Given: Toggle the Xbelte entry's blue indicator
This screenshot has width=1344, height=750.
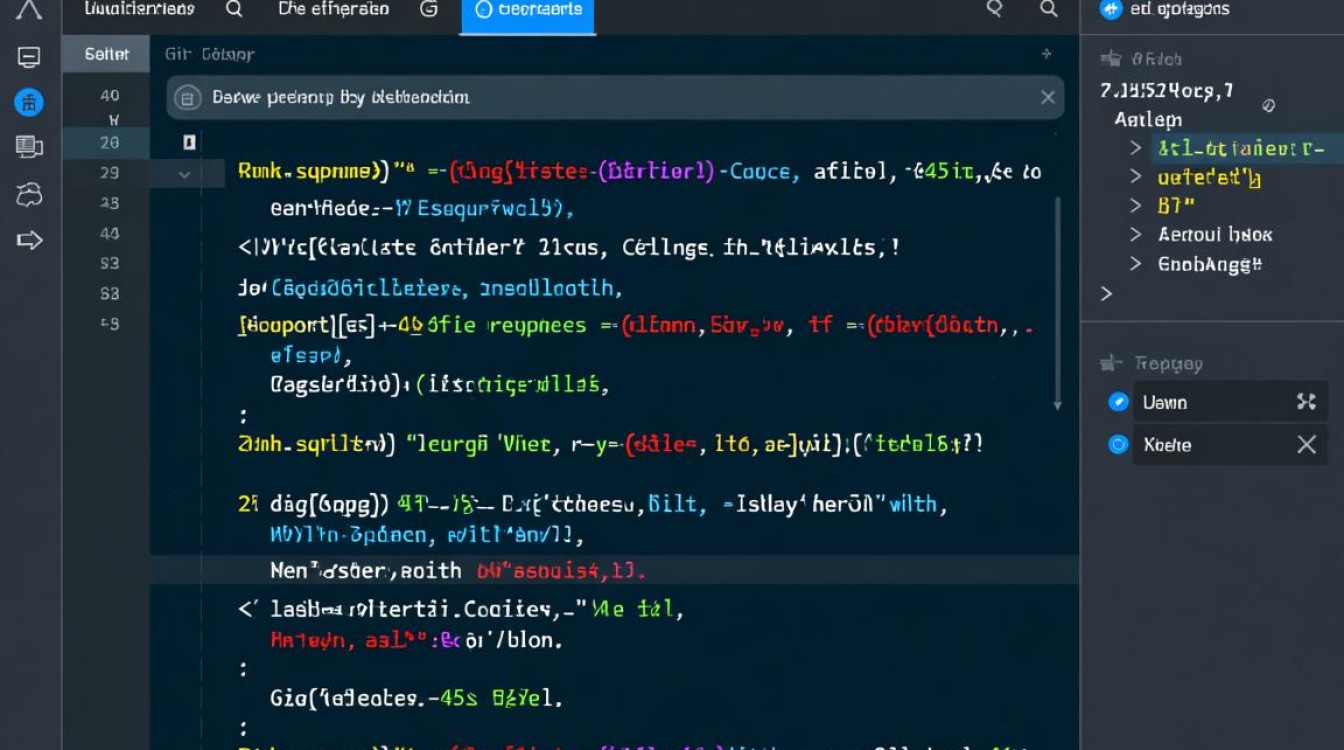Looking at the screenshot, I should tap(1119, 444).
